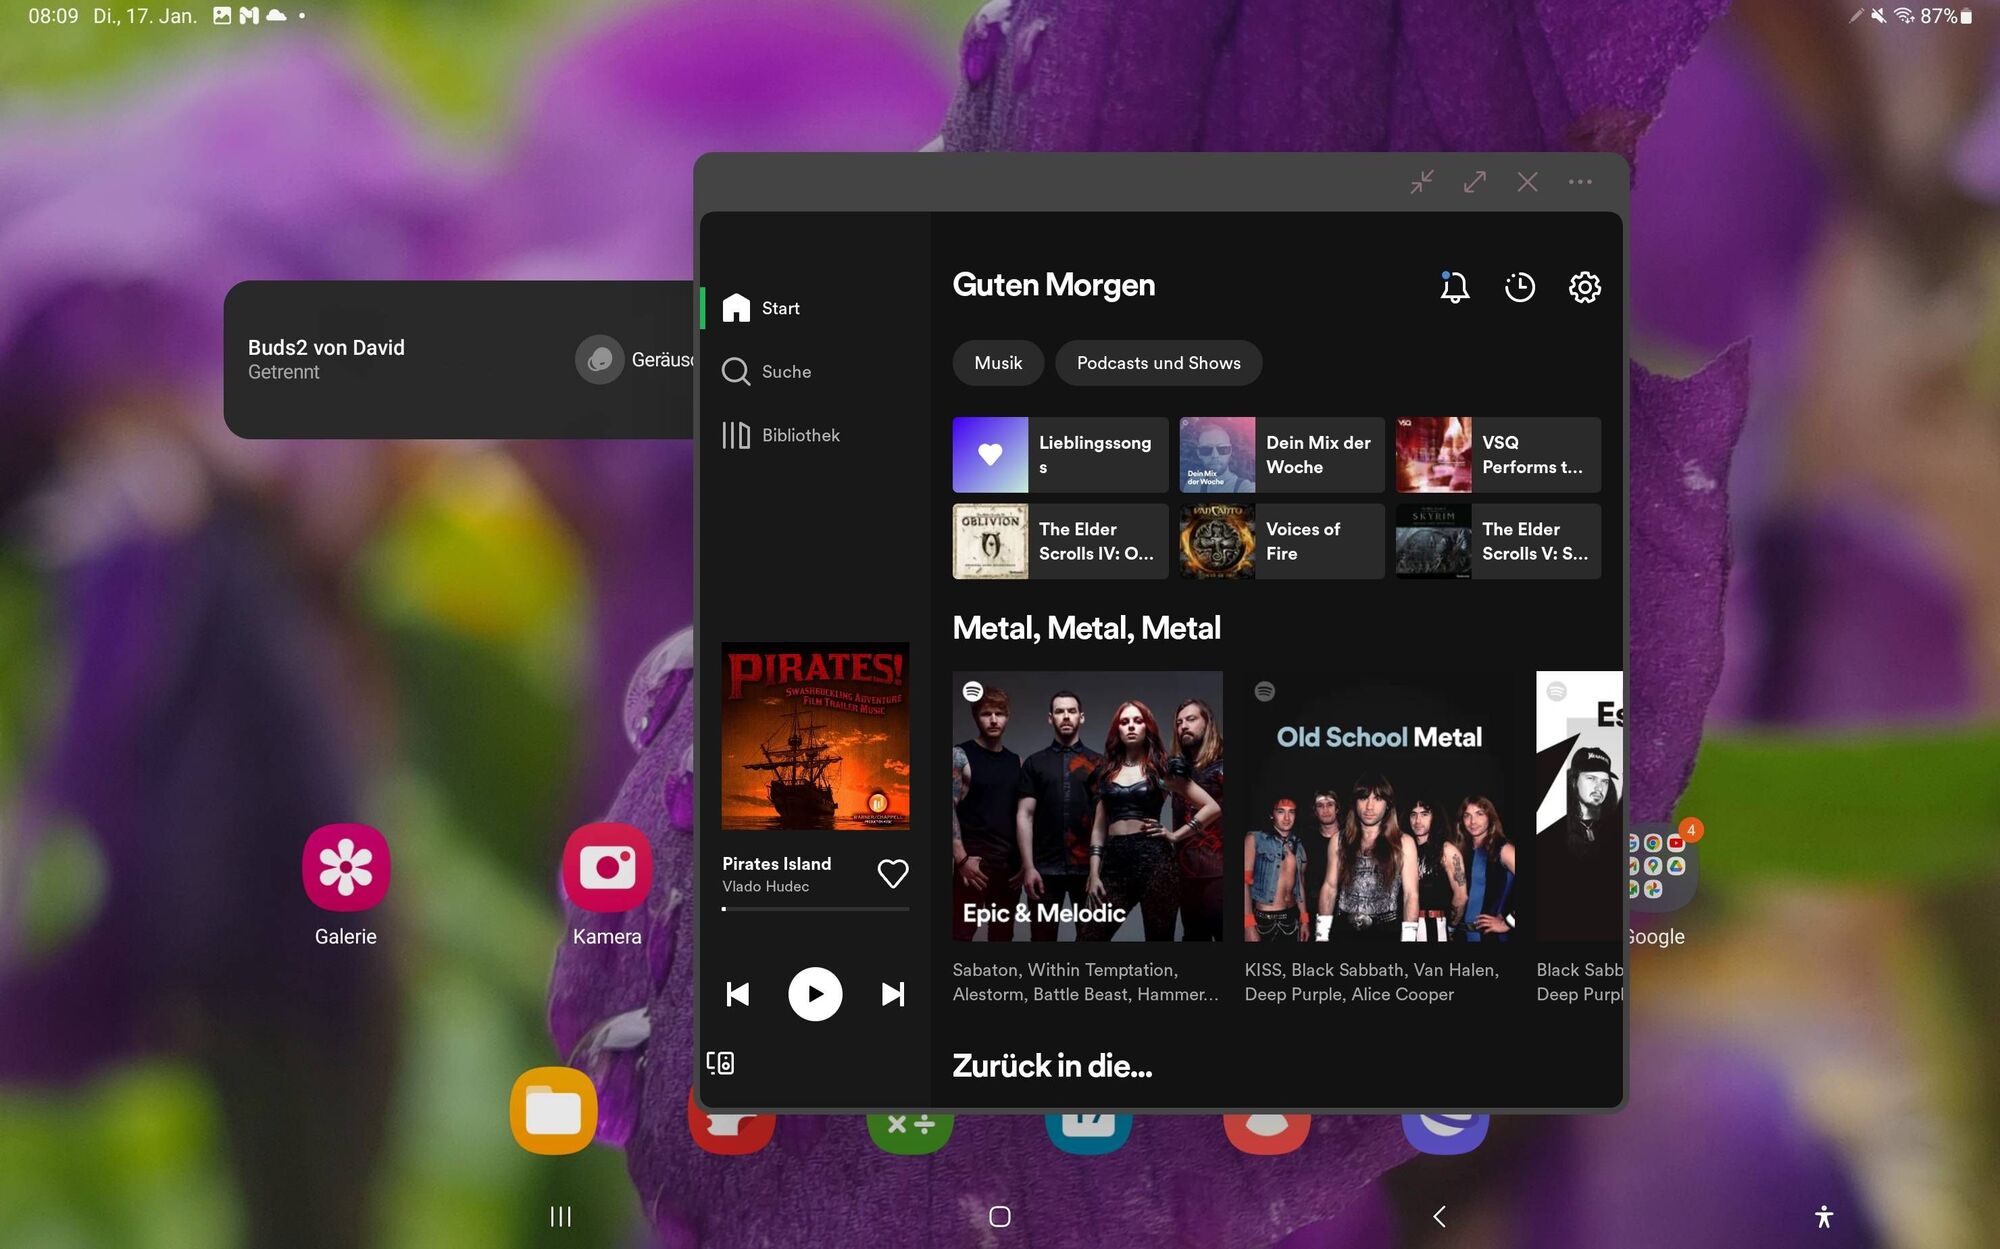Screen dimensions: 2000x1249
Task: Open Suche in Spotify sidebar
Action: pos(767,371)
